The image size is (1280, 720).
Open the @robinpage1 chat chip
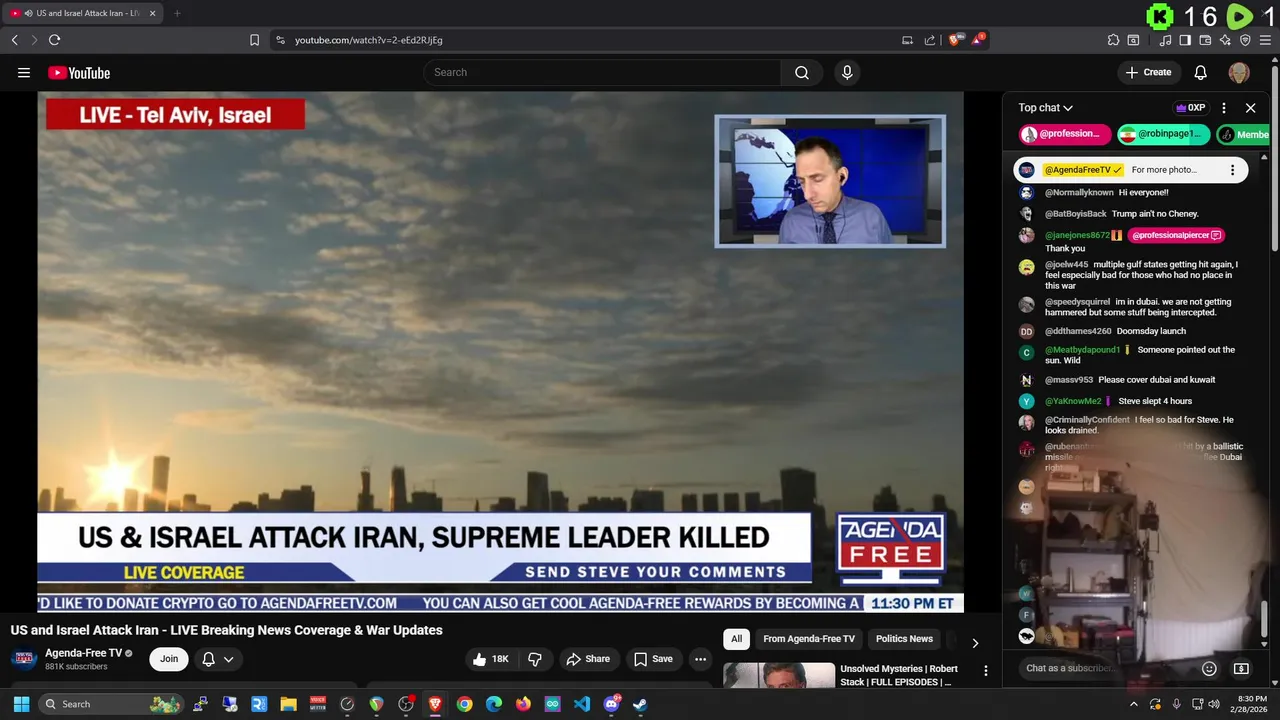(x=1164, y=134)
